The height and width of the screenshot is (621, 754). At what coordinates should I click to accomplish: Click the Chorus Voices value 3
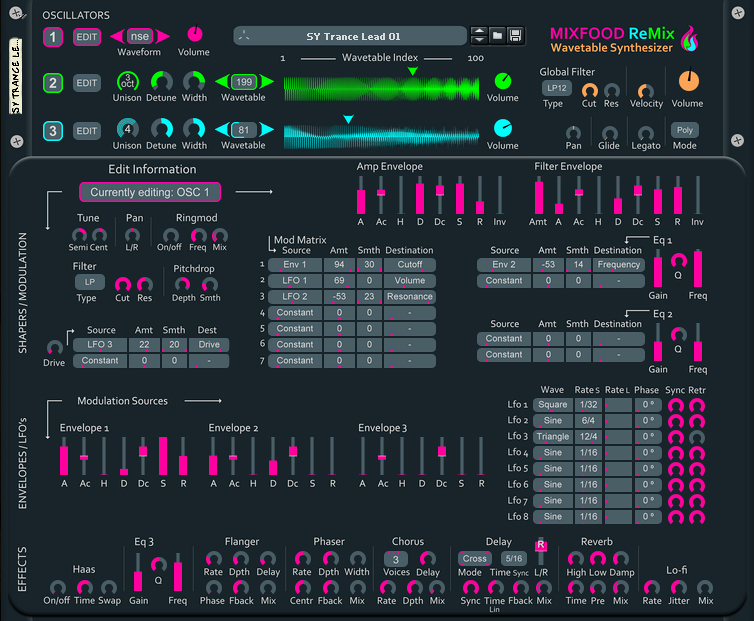pyautogui.click(x=396, y=559)
